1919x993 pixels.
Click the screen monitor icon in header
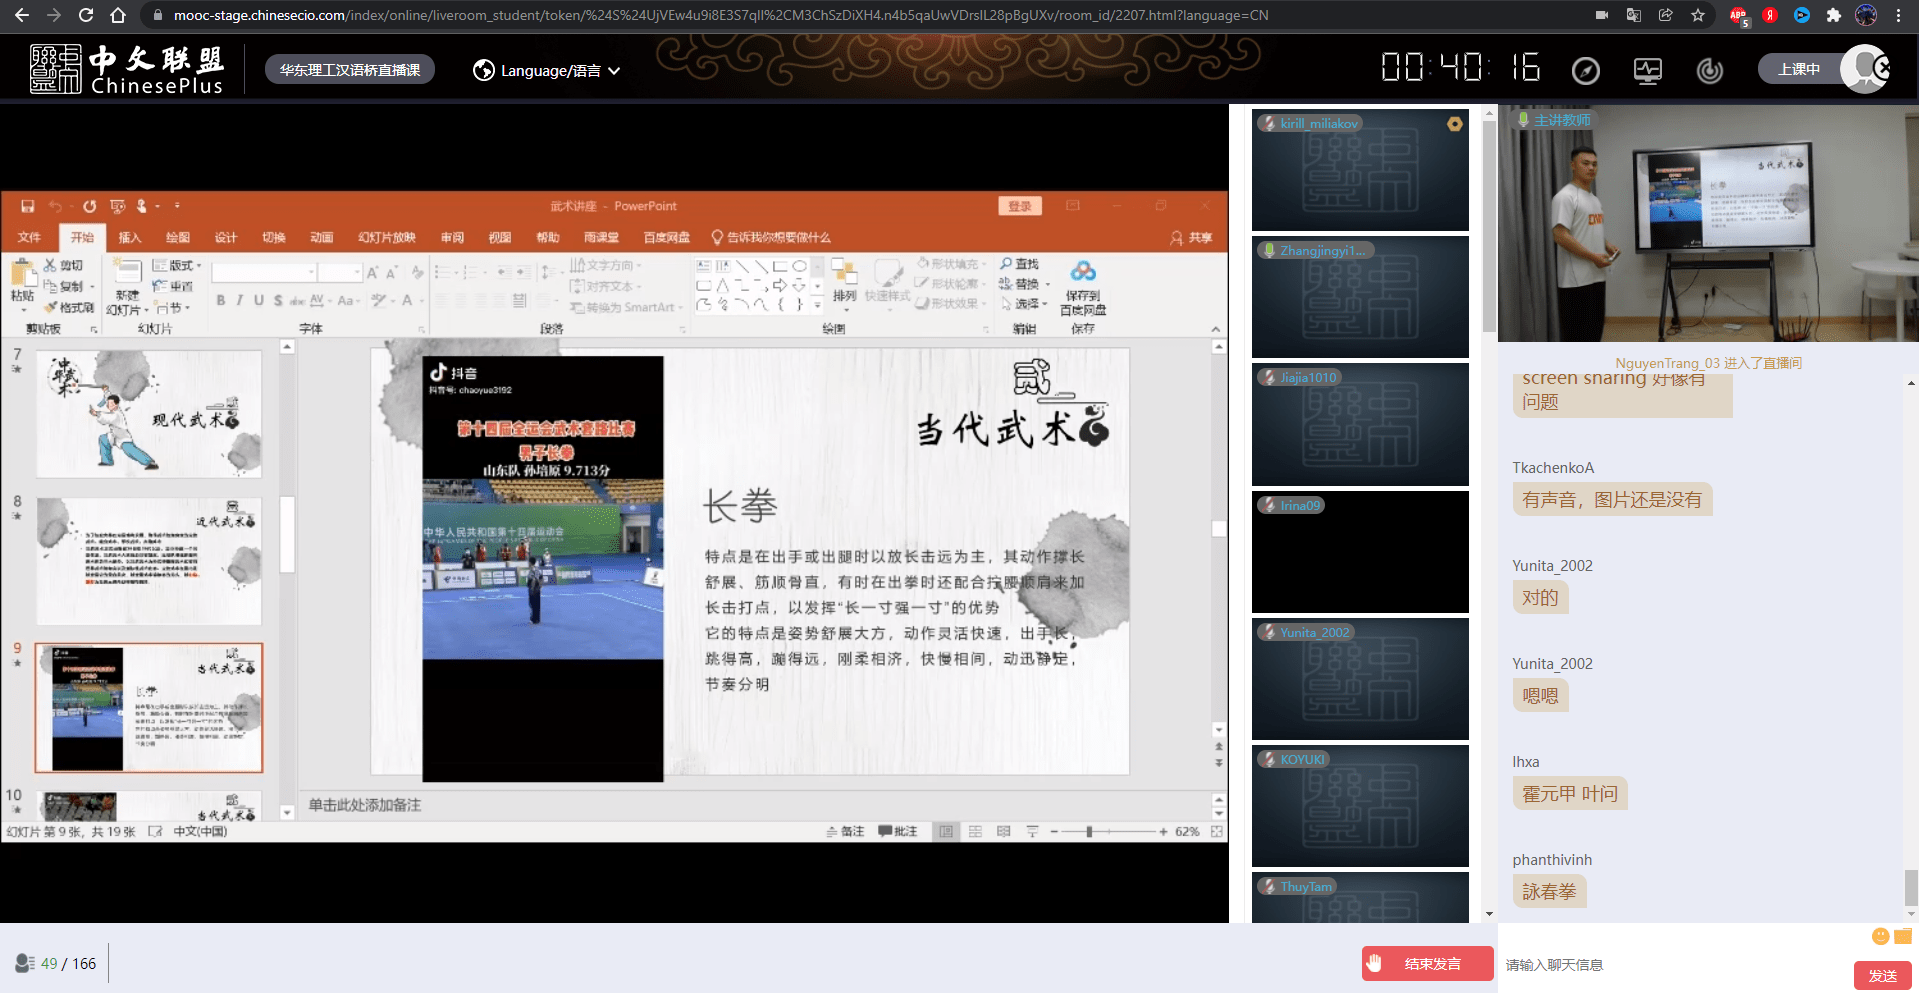pyautogui.click(x=1648, y=70)
